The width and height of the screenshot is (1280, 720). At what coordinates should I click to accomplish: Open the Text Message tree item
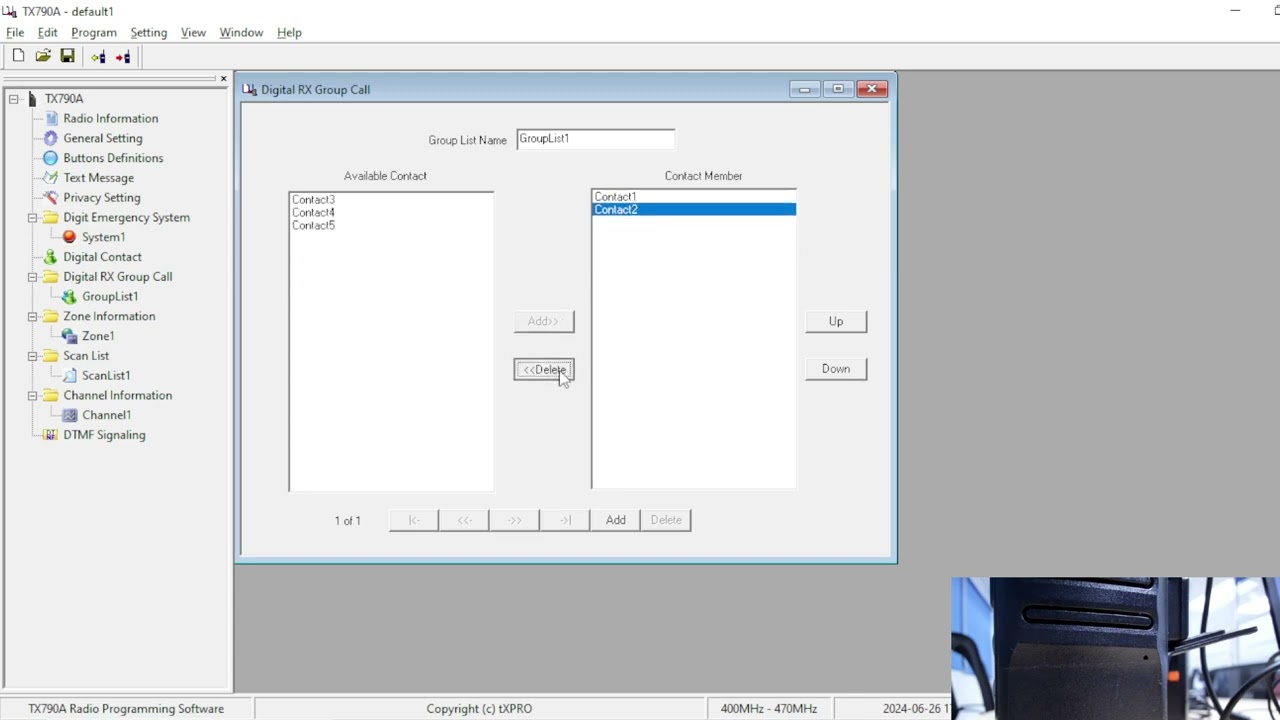(98, 178)
